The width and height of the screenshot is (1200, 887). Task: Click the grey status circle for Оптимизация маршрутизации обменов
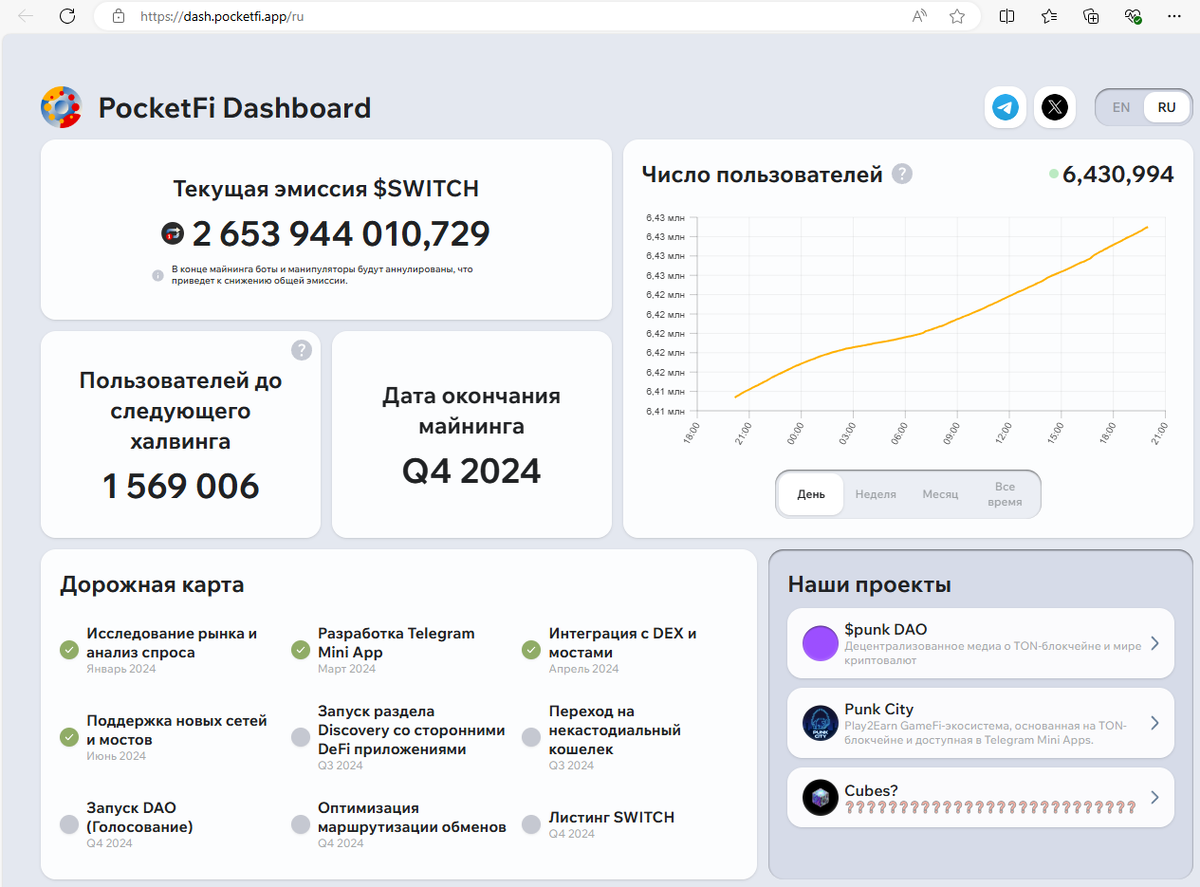pyautogui.click(x=300, y=824)
